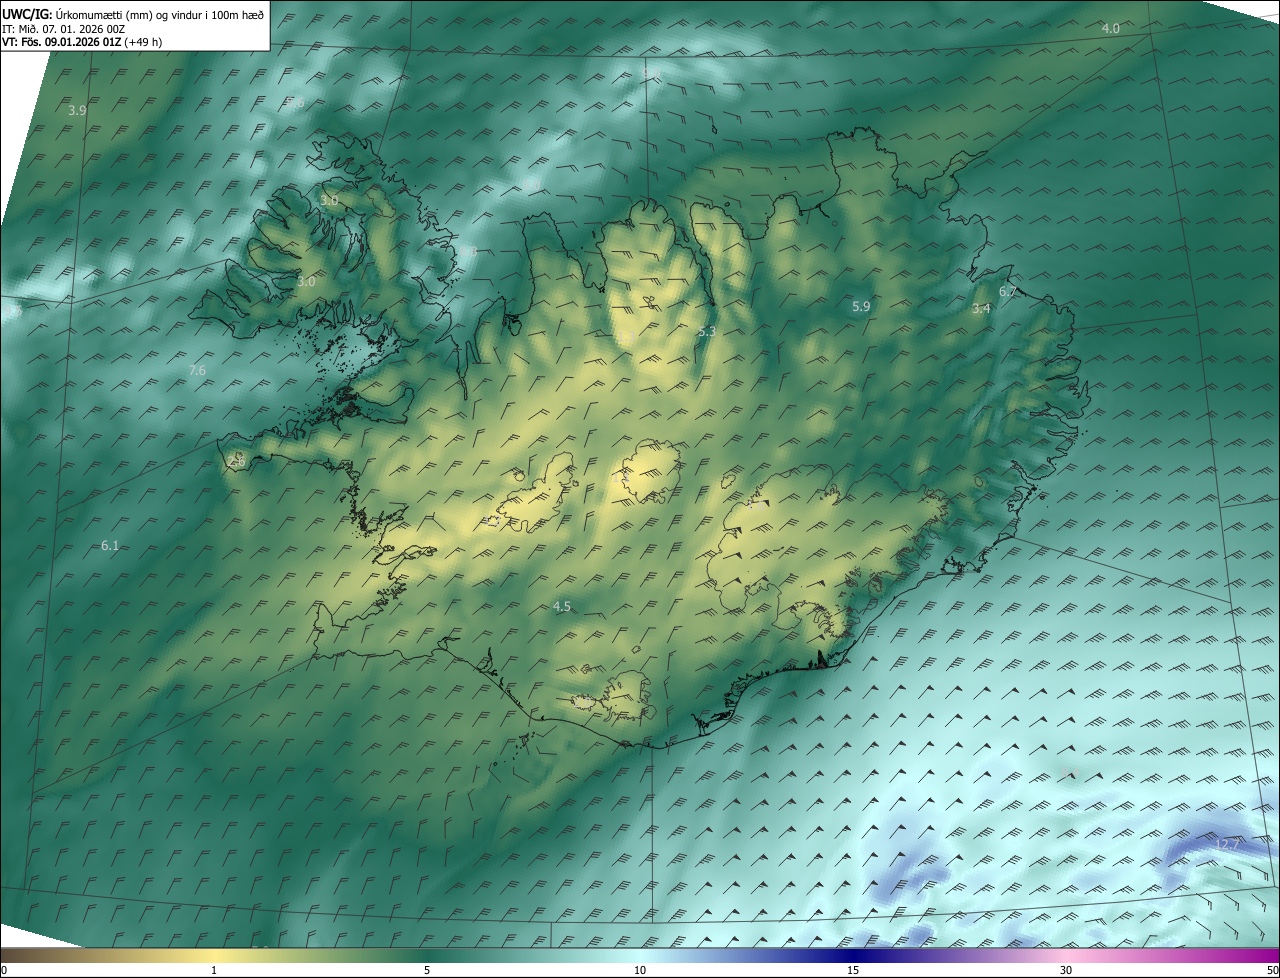Click the 5.9 value label in the northeast
The width and height of the screenshot is (1280, 978).
861,306
